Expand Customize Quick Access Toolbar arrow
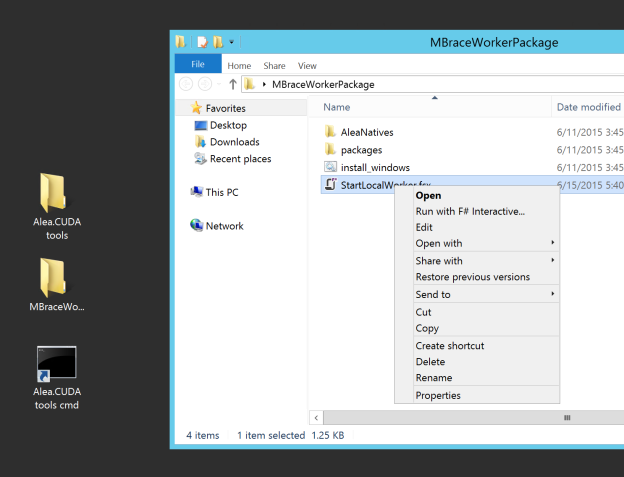Image resolution: width=624 pixels, height=477 pixels. (232, 42)
